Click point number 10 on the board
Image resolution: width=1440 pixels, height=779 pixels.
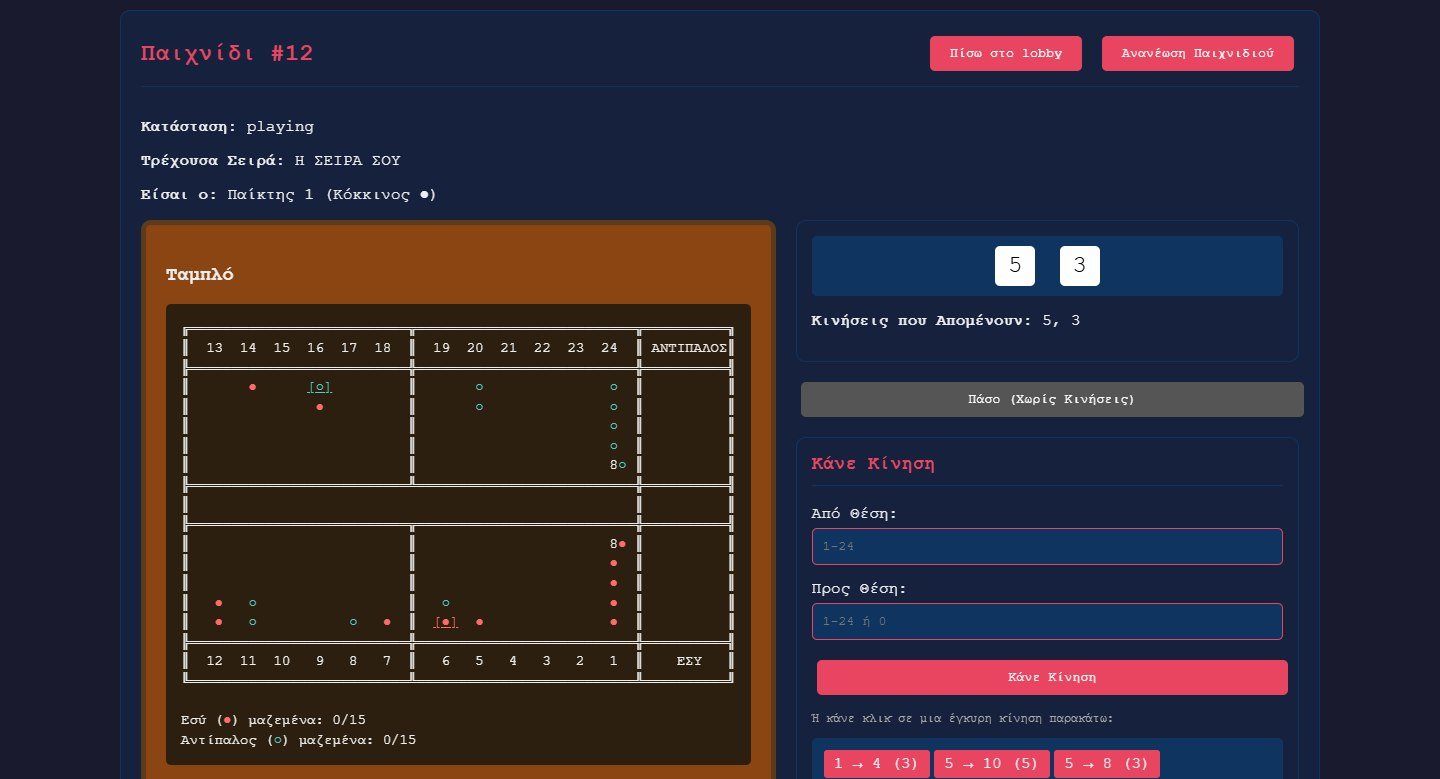[282, 661]
